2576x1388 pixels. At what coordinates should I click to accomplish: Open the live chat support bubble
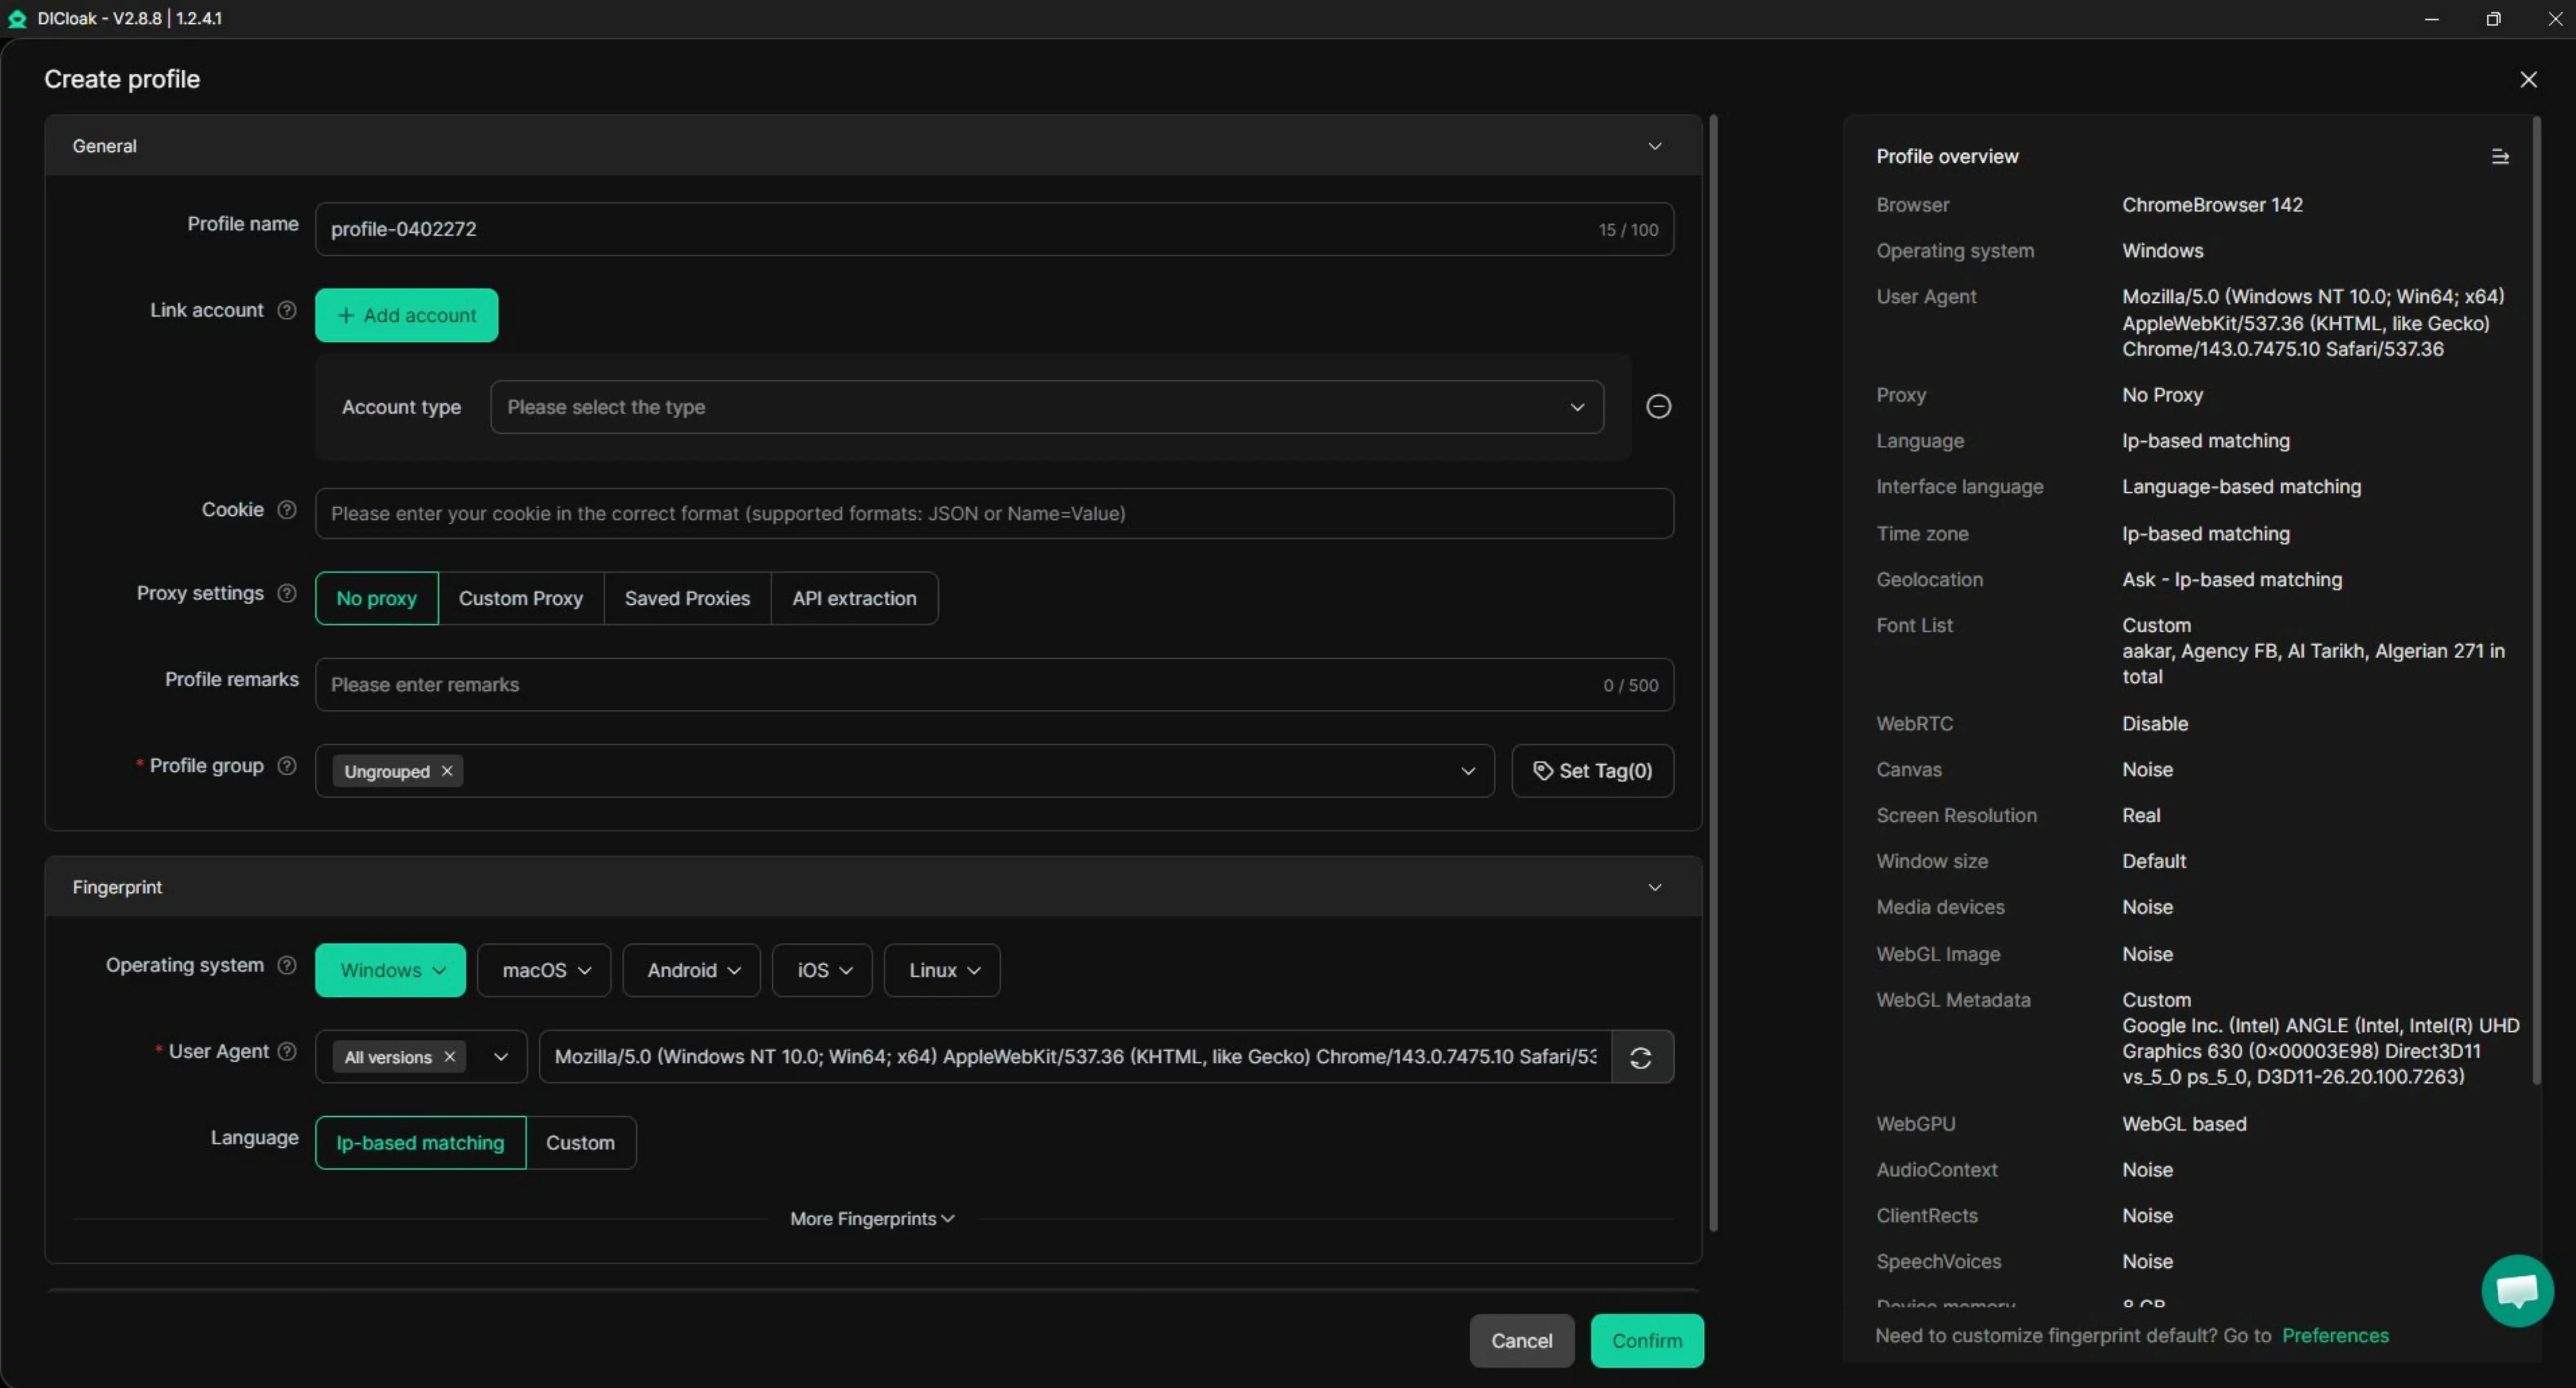[x=2516, y=1290]
